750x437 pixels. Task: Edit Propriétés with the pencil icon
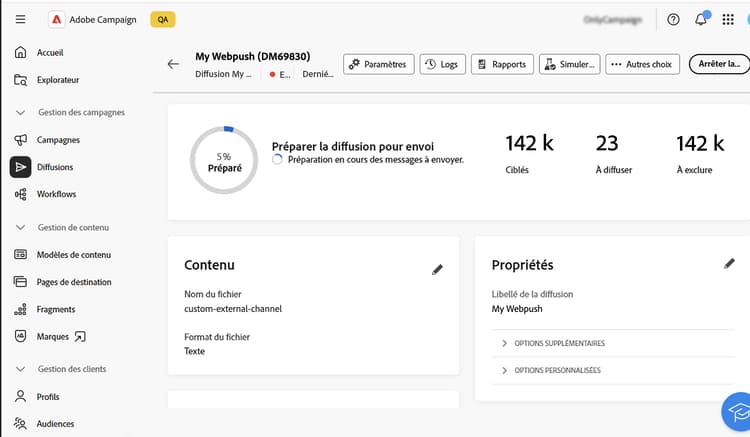tap(729, 263)
